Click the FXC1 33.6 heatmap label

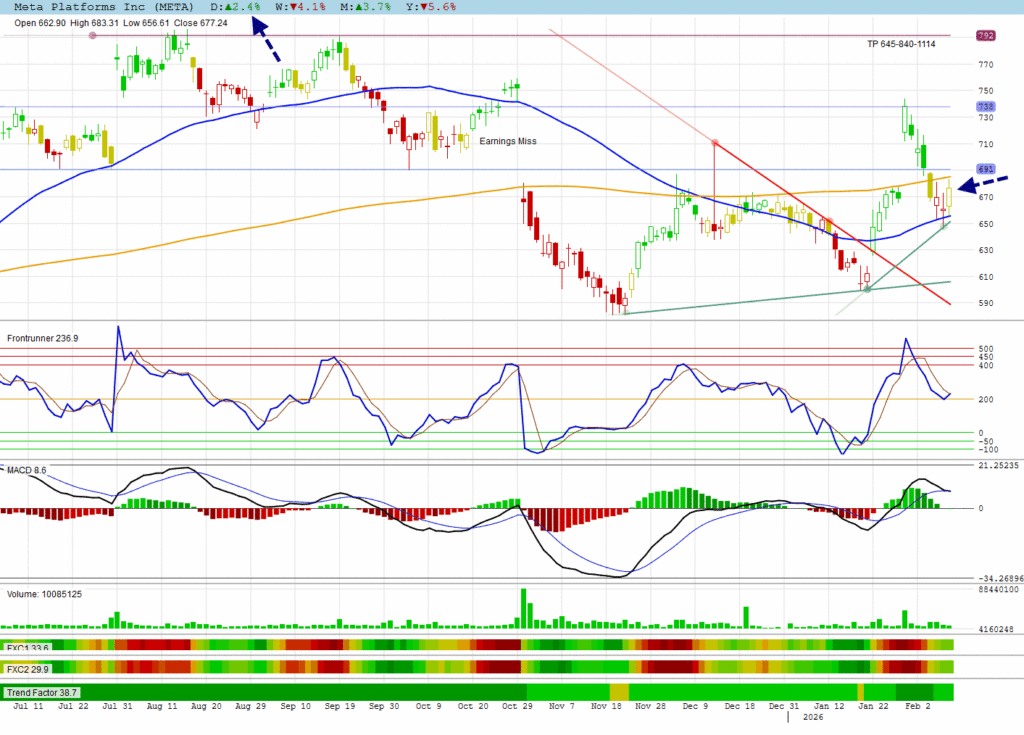(28, 646)
